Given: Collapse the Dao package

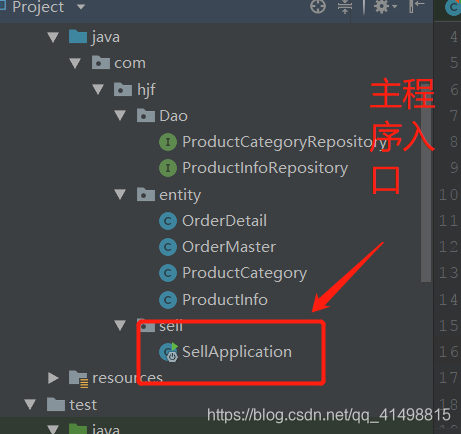Looking at the screenshot, I should click(x=120, y=116).
